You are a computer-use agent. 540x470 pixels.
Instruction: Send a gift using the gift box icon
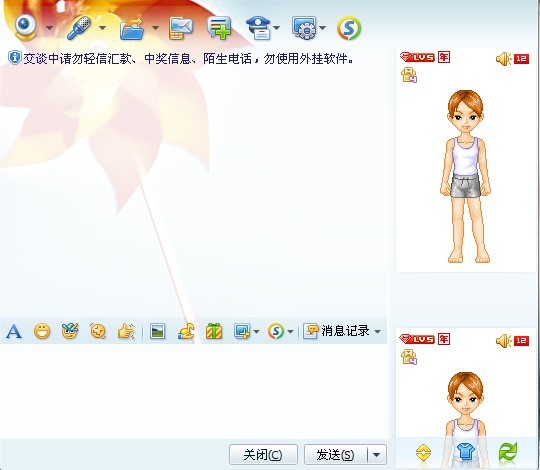[x=214, y=332]
